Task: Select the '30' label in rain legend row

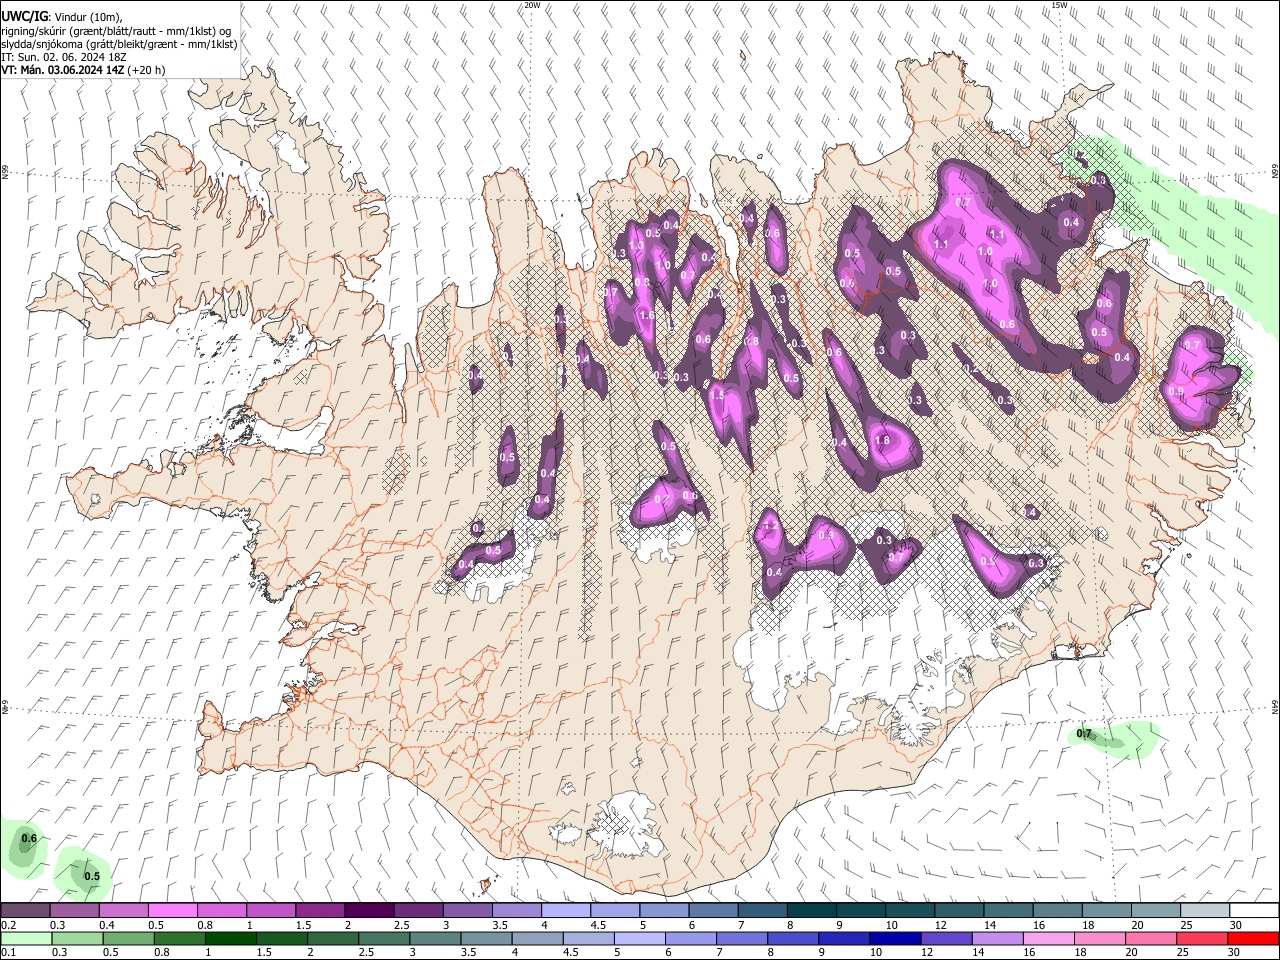Action: [x=1236, y=953]
